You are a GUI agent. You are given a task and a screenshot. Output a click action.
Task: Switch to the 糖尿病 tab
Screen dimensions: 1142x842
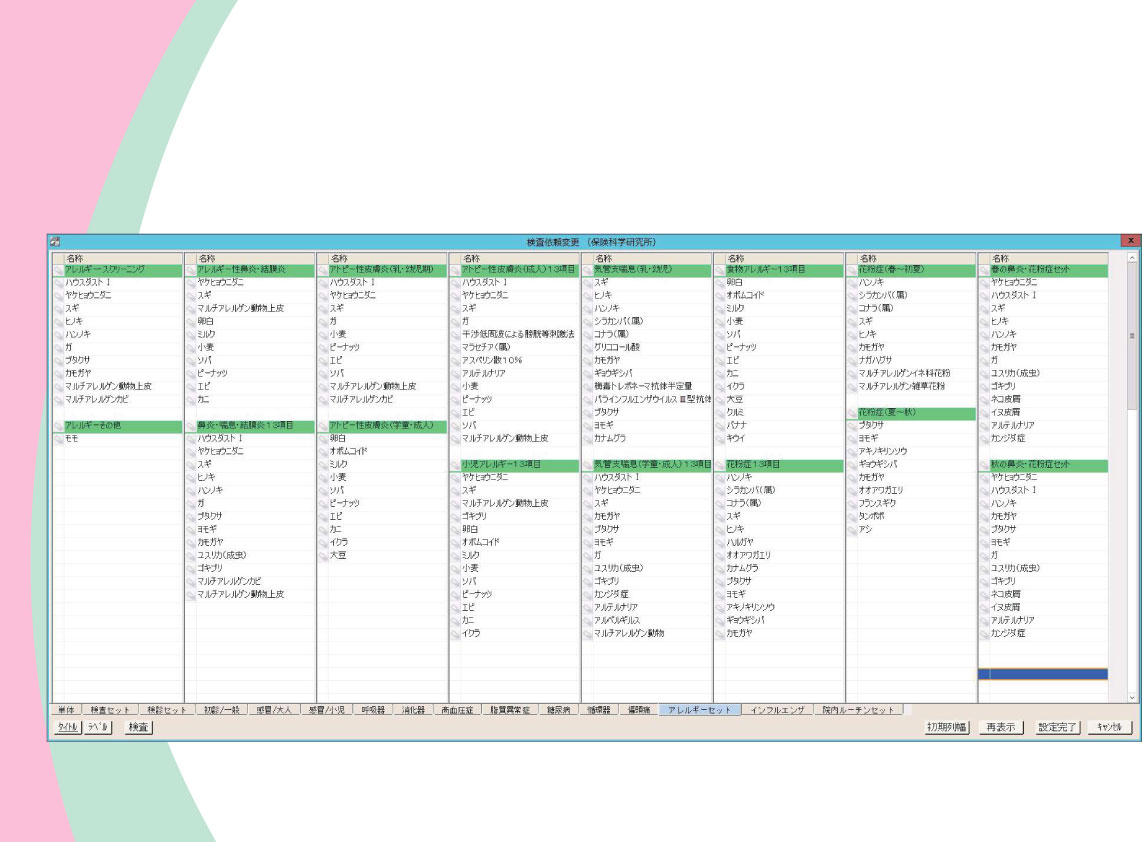point(551,710)
